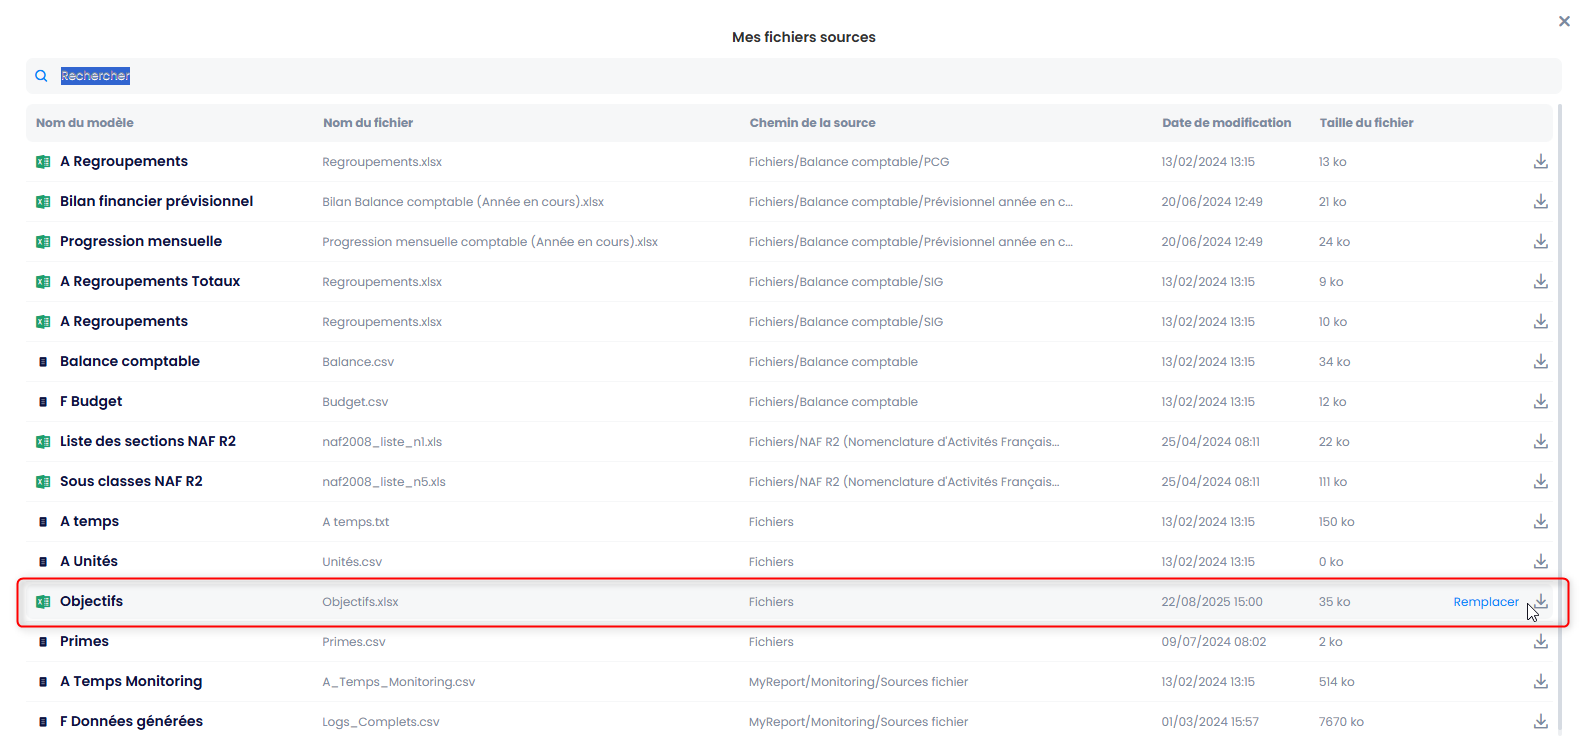Click Remplacer link for Objectifs
The image size is (1587, 754).
(x=1485, y=602)
